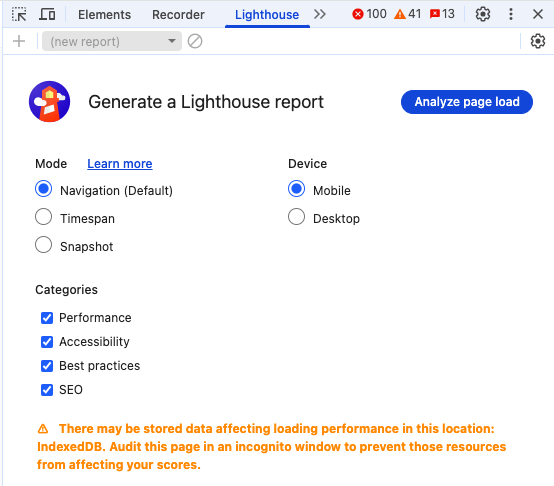This screenshot has width=554, height=486.
Task: Open Lighthouse settings gear below the tab bar
Action: click(537, 41)
